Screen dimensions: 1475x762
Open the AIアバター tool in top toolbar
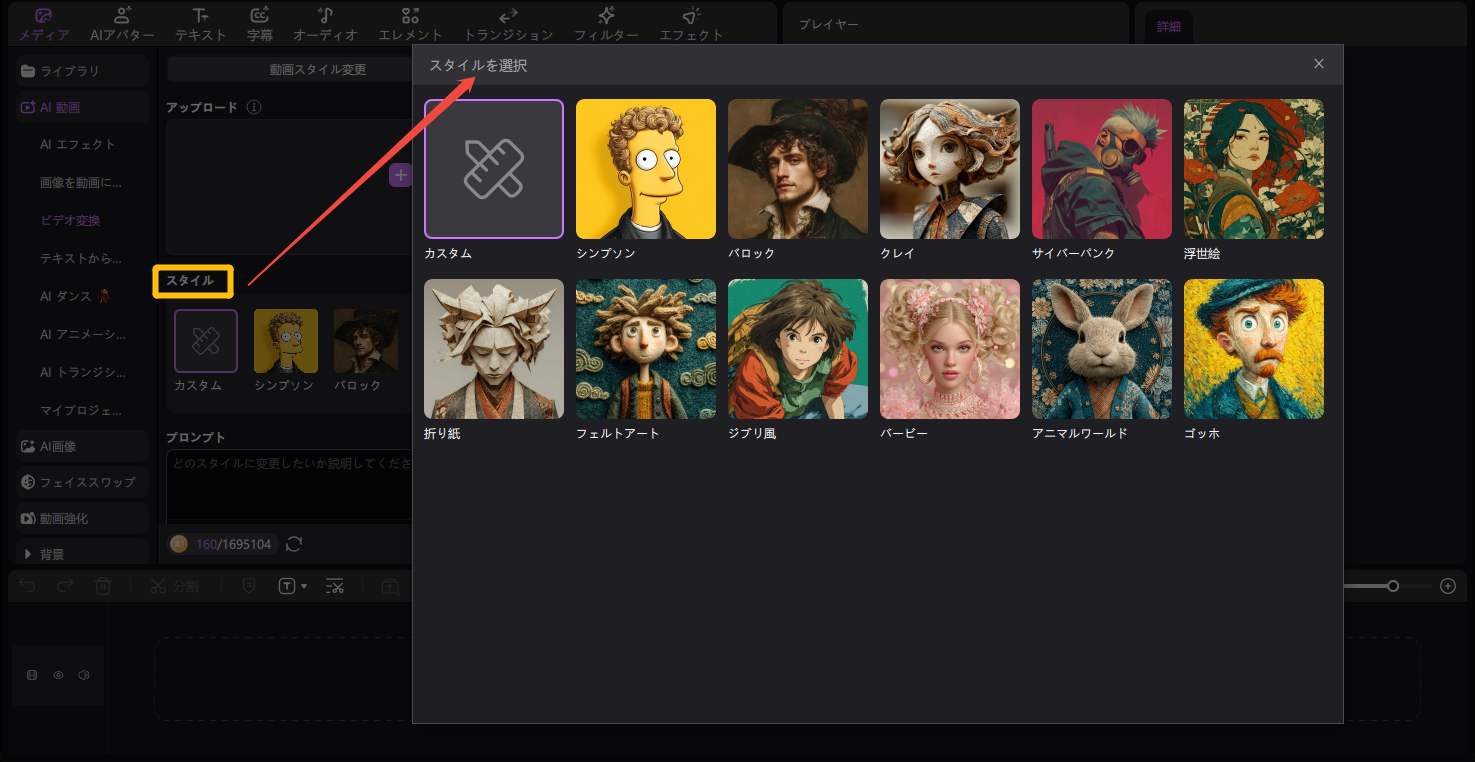[x=122, y=24]
